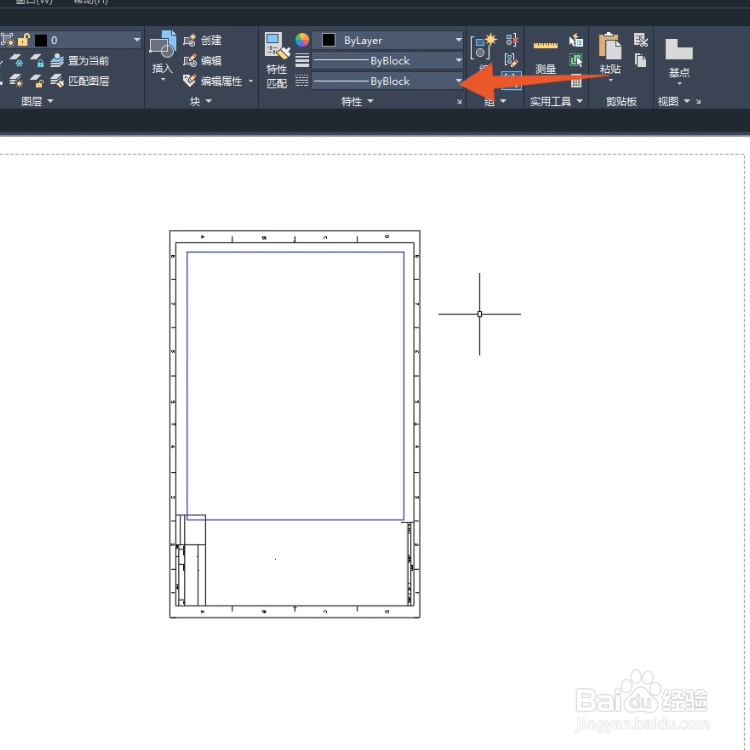The image size is (750, 750).
Task: Click the Paste (粘贴) icon
Action: pos(610,46)
